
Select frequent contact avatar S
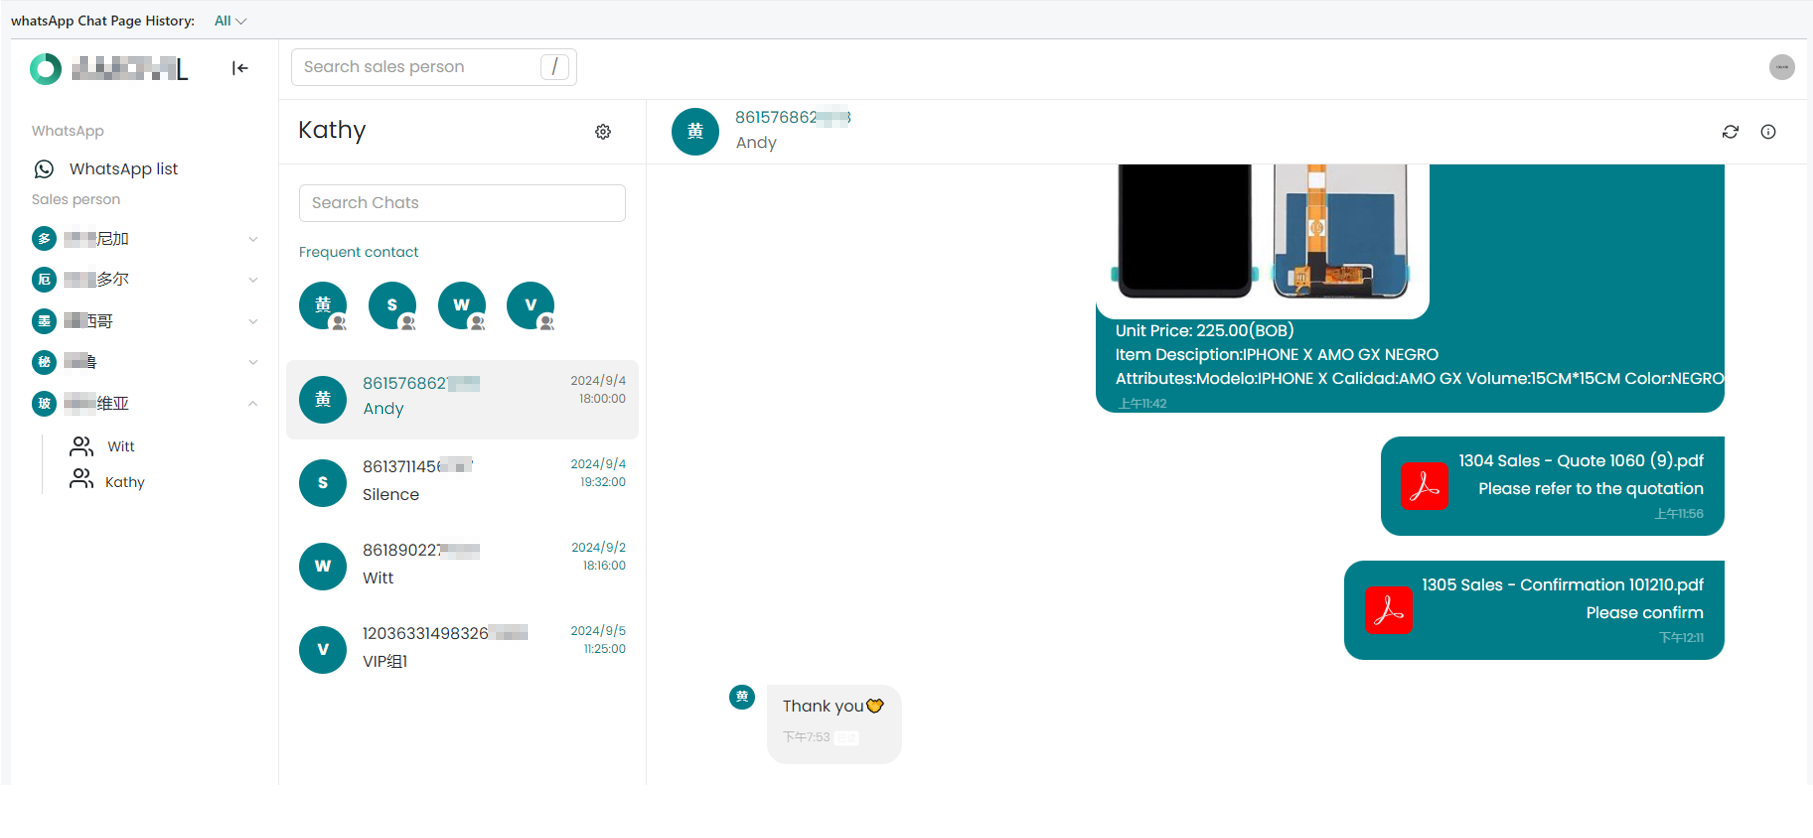pyautogui.click(x=392, y=305)
